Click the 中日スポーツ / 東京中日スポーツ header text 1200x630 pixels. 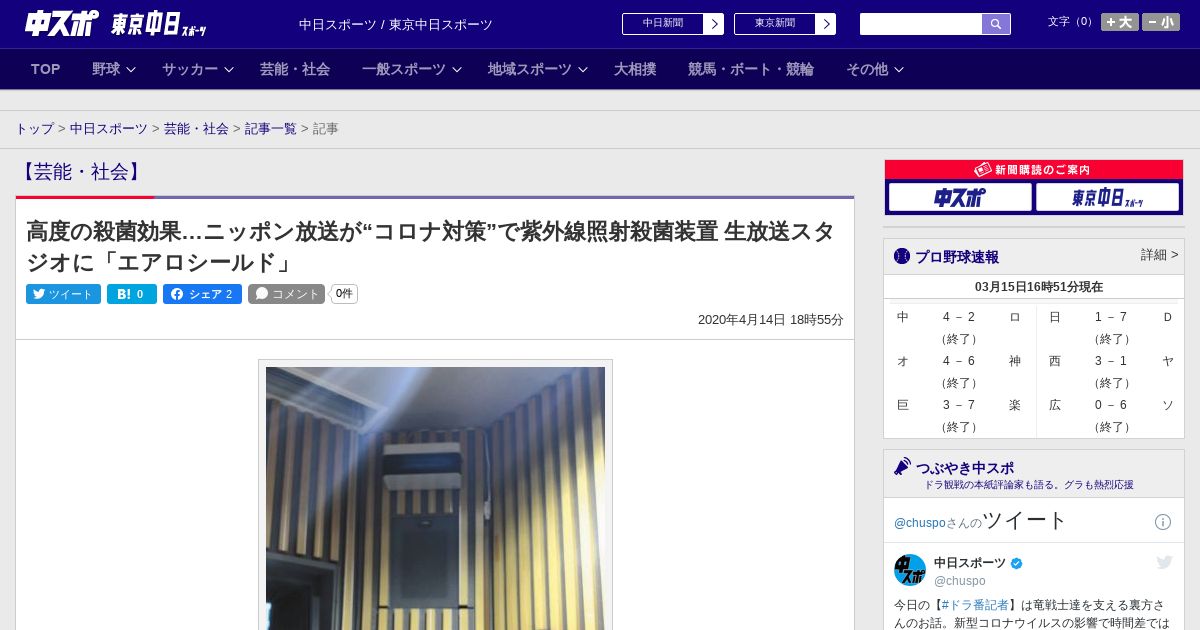(396, 25)
